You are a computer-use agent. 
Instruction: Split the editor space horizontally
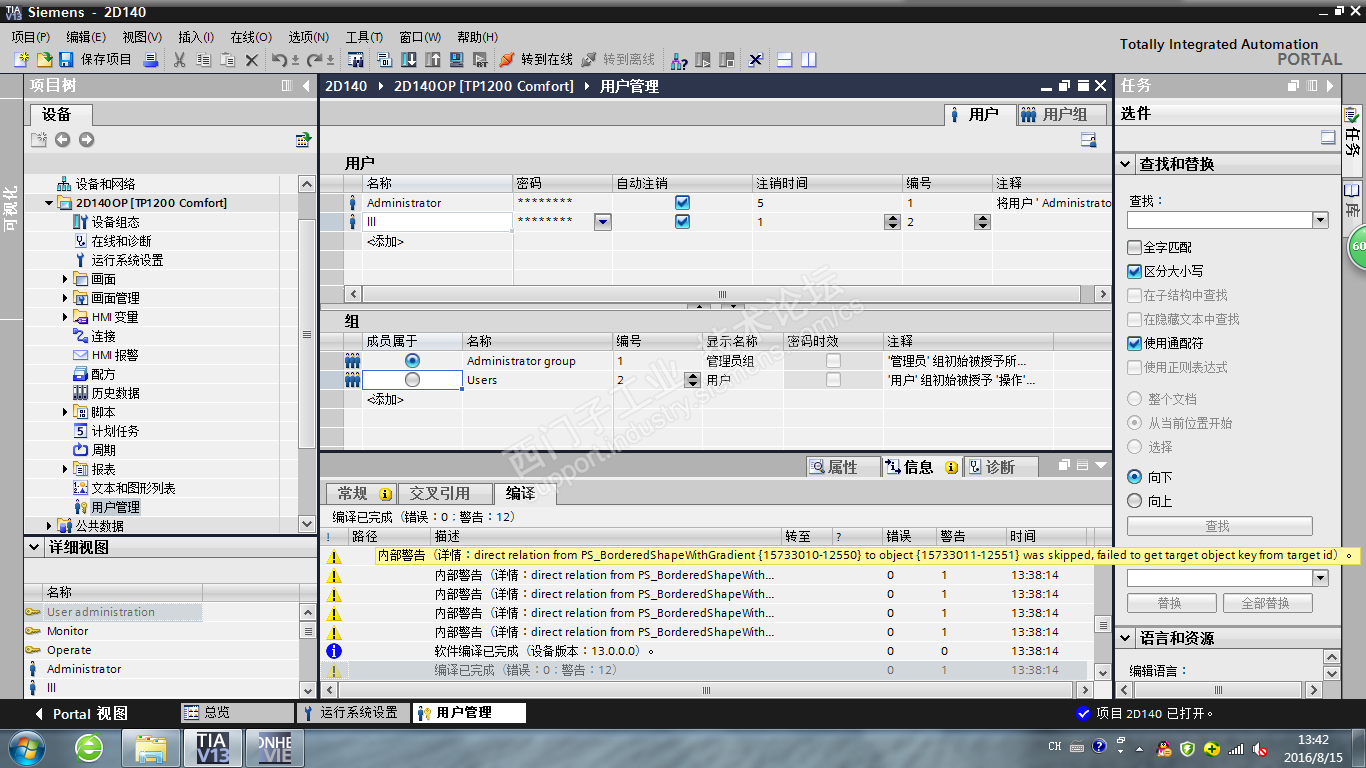coord(785,60)
